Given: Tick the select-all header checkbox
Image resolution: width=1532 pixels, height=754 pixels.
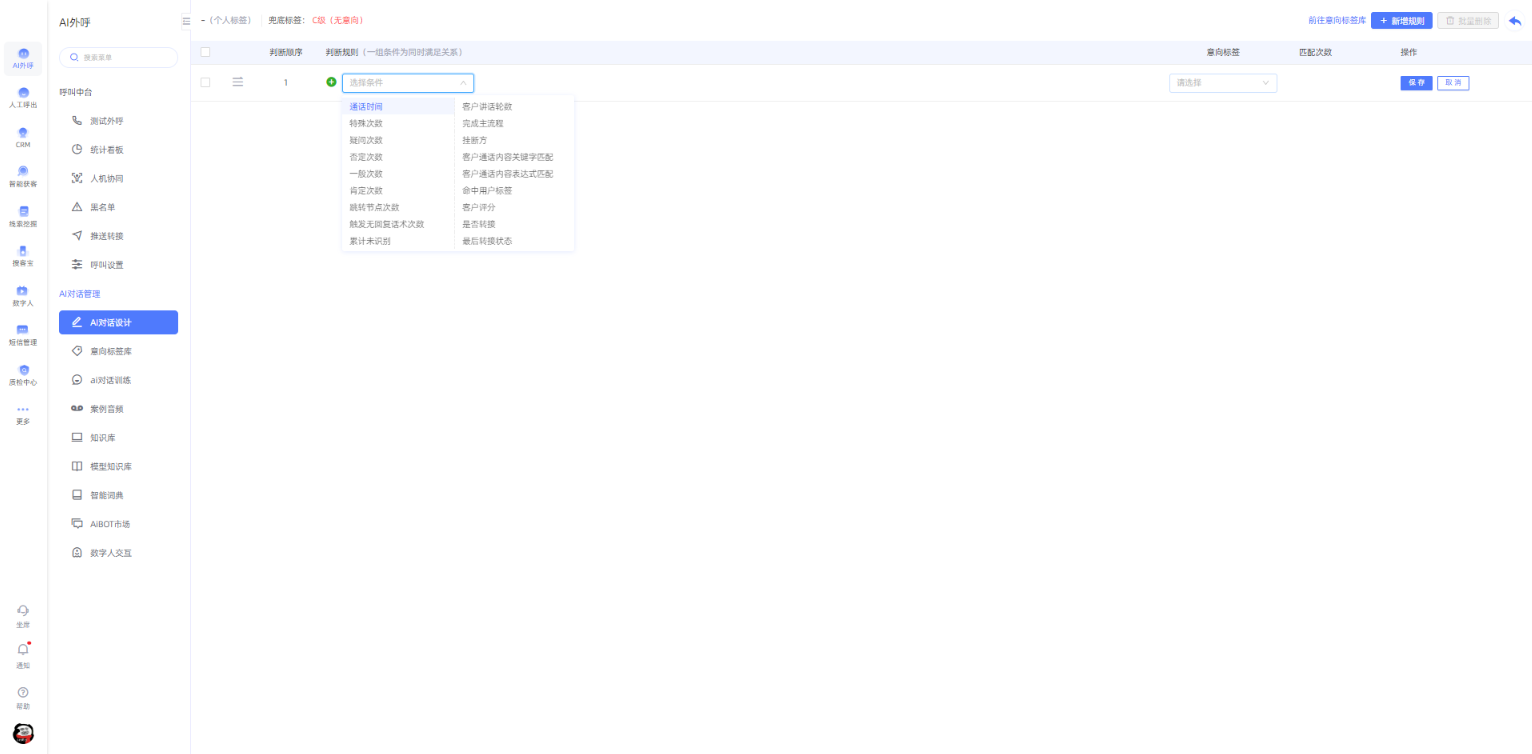Looking at the screenshot, I should pos(205,52).
